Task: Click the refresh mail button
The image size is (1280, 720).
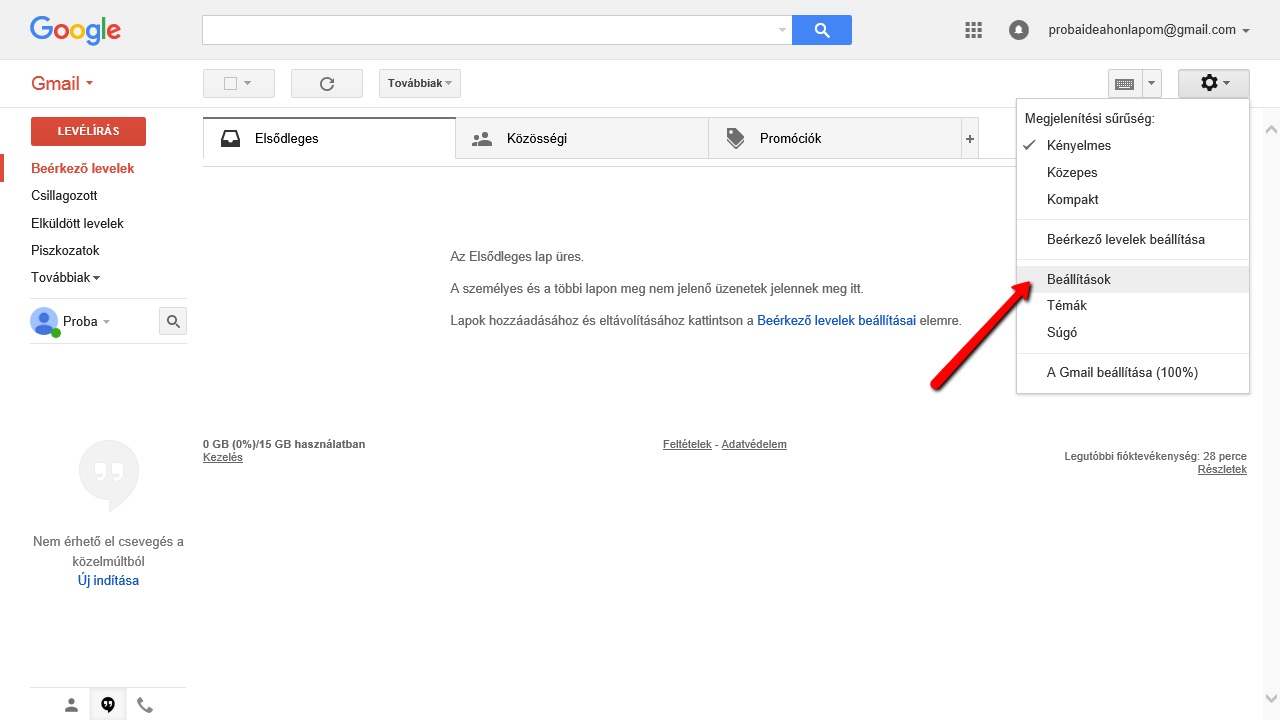Action: click(x=327, y=83)
